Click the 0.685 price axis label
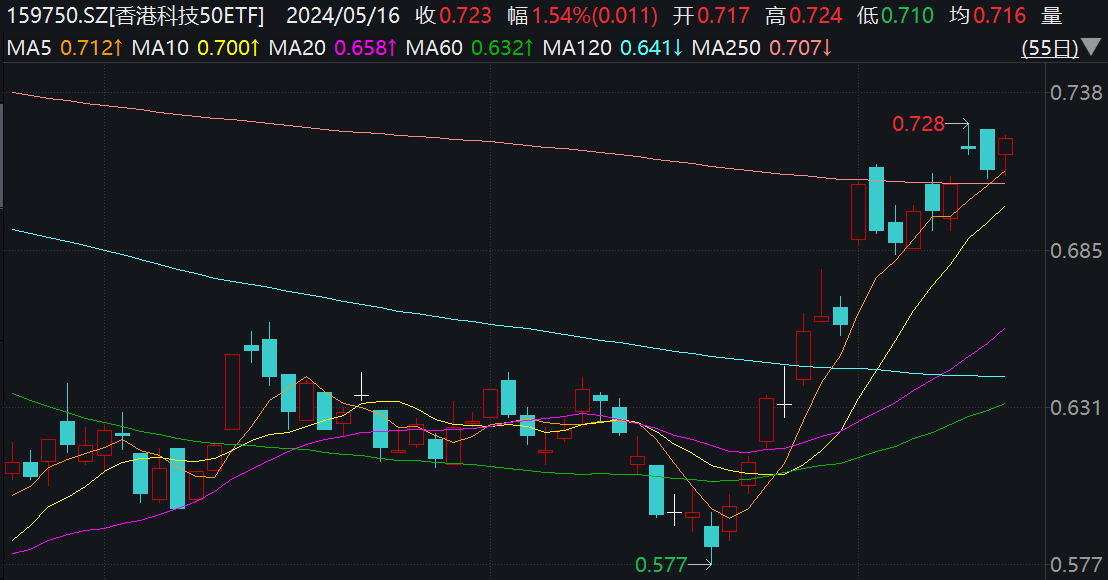 (1076, 250)
